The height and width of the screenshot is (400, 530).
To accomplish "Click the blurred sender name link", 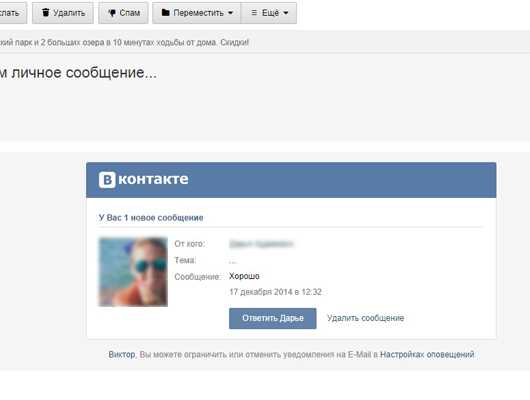I will [261, 244].
